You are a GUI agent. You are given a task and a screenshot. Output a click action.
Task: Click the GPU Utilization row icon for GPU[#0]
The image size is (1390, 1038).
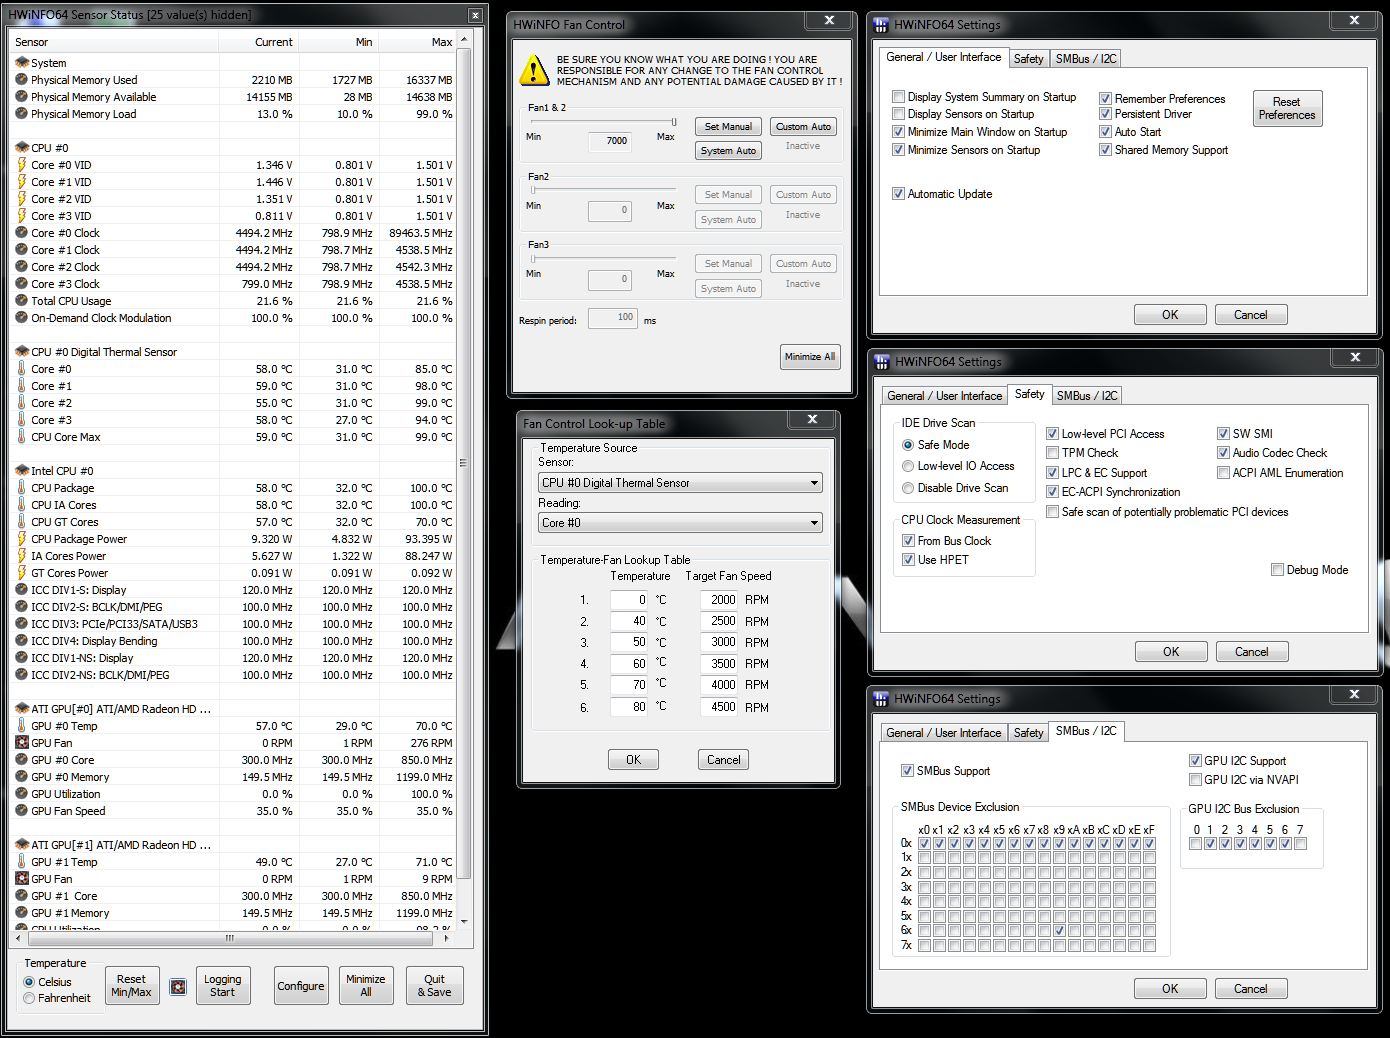(x=22, y=794)
